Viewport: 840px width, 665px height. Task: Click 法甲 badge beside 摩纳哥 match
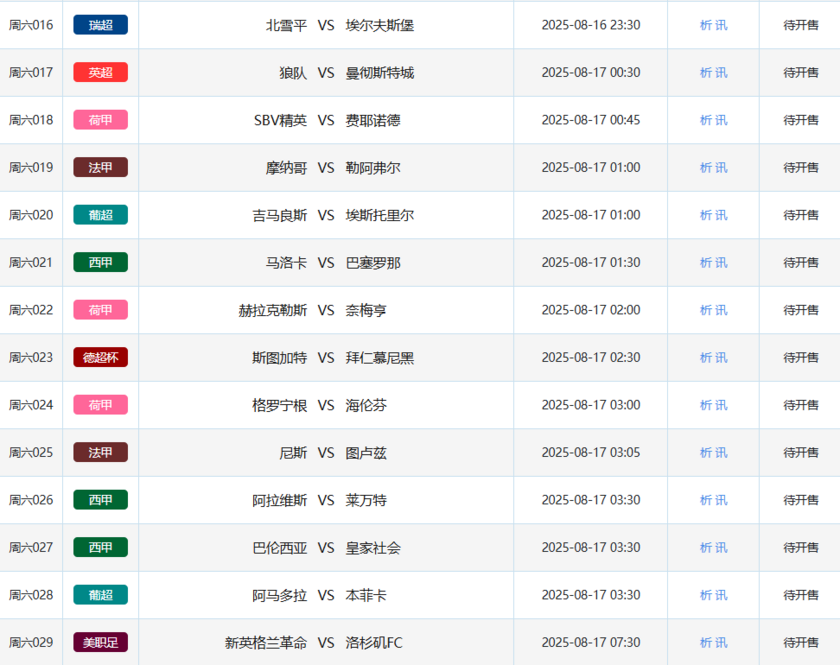point(100,167)
